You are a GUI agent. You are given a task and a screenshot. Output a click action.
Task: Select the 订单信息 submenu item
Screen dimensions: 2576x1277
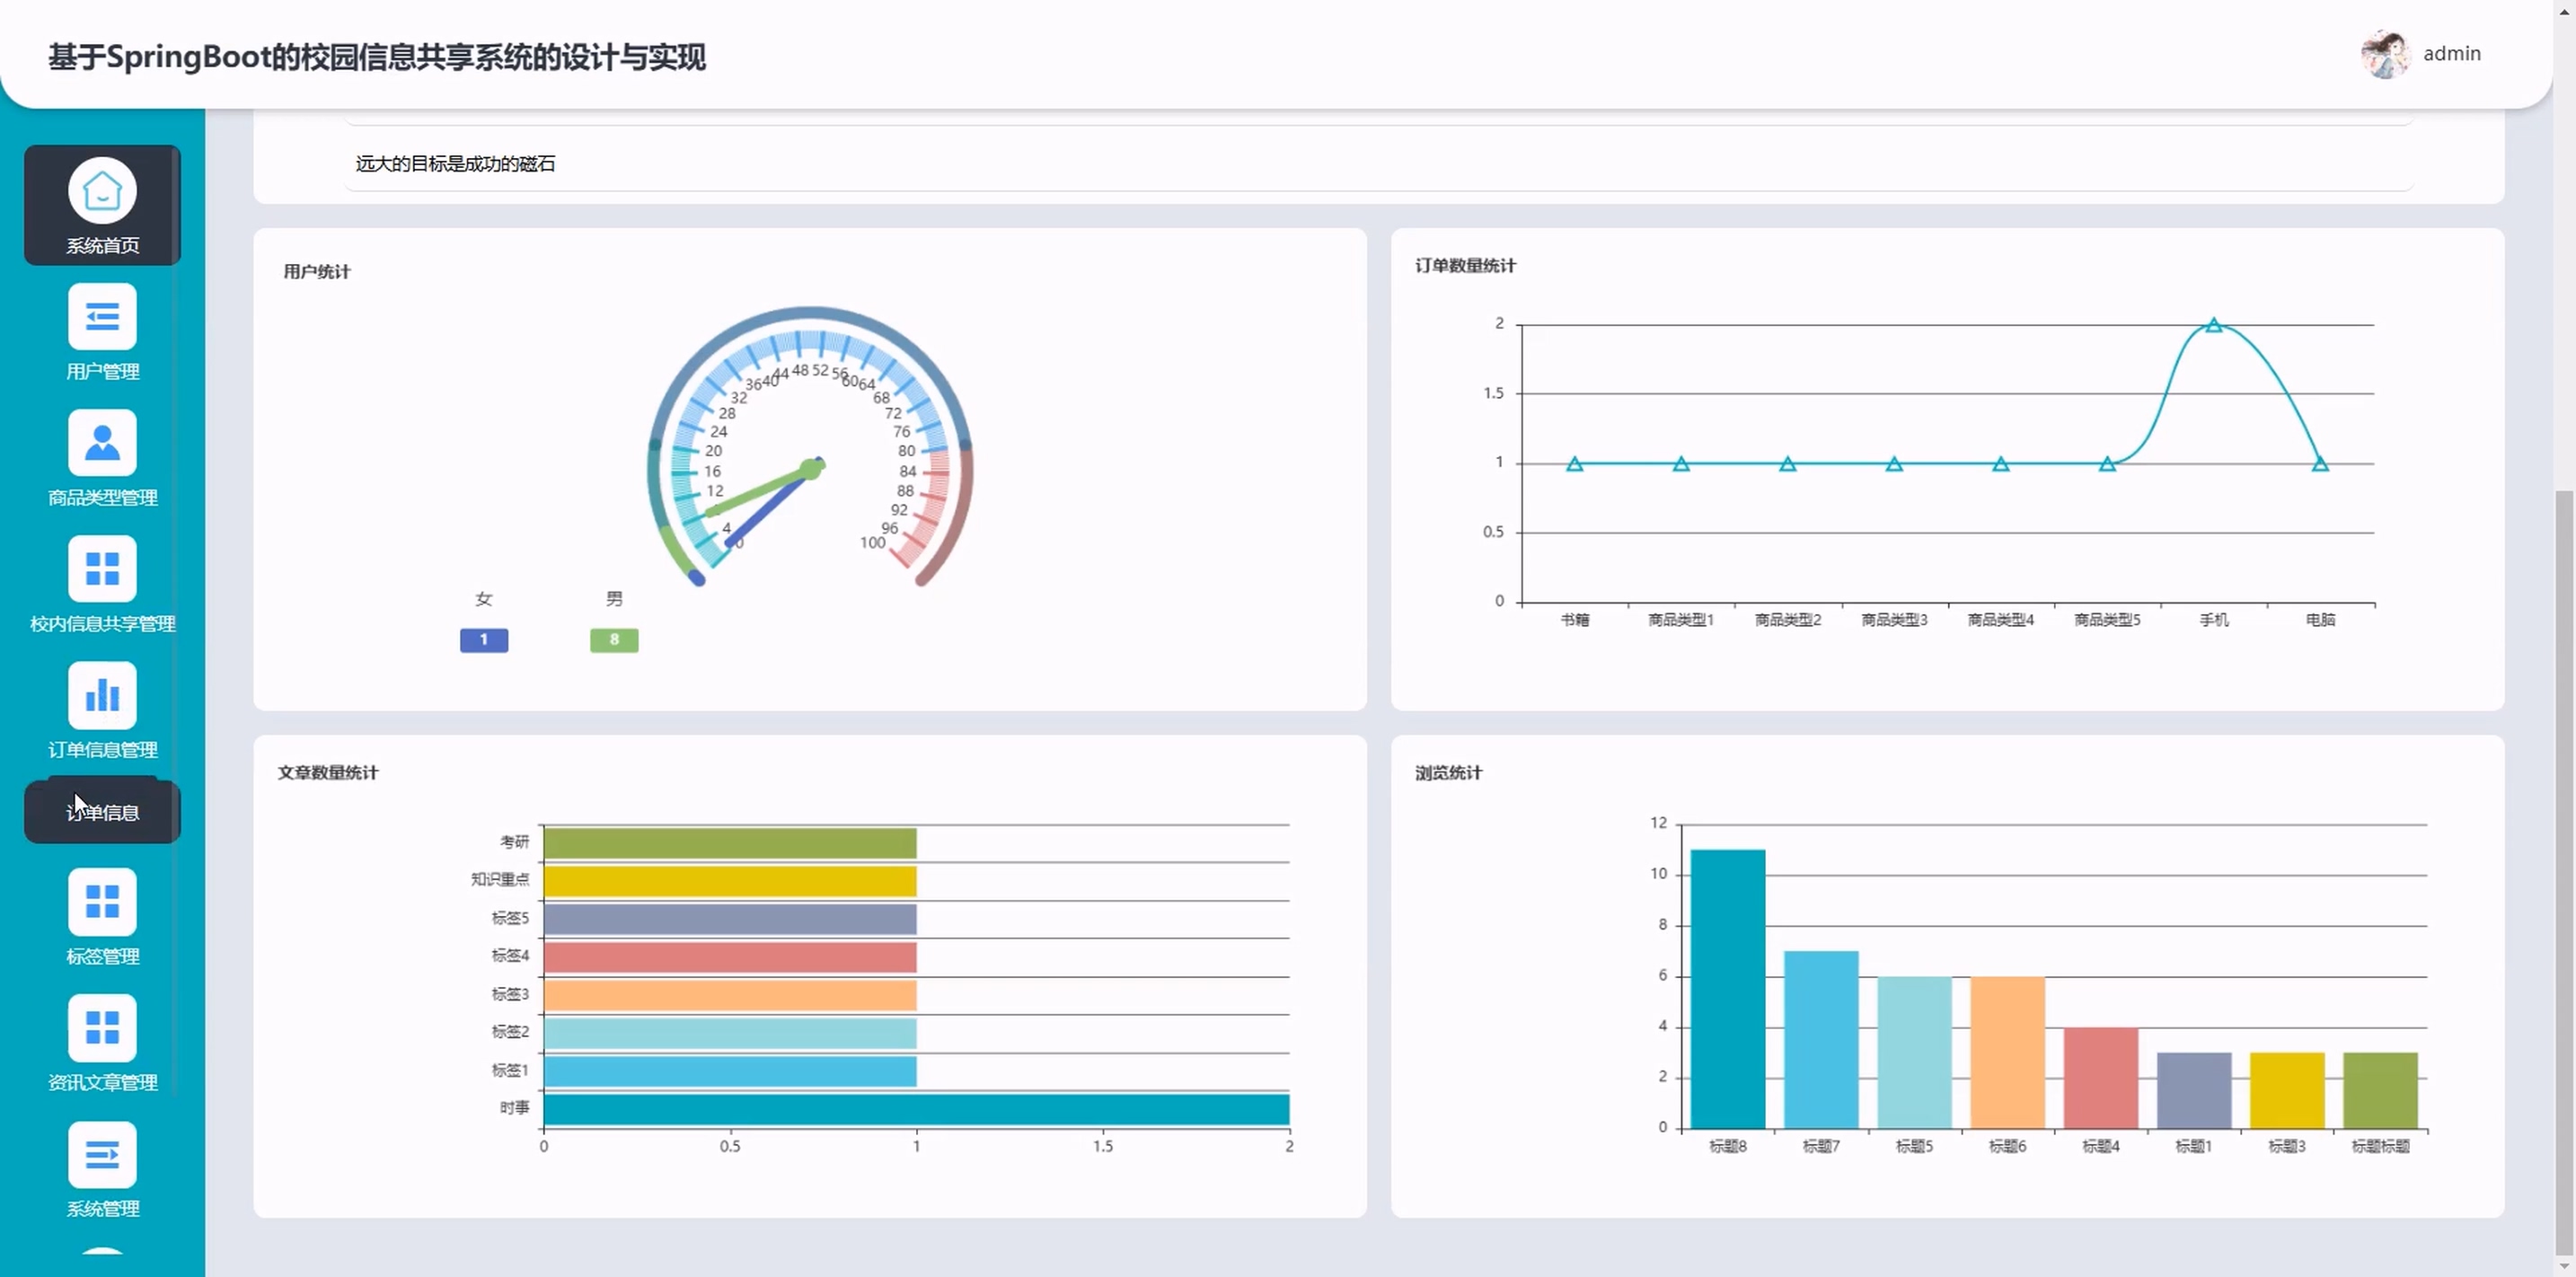point(102,812)
